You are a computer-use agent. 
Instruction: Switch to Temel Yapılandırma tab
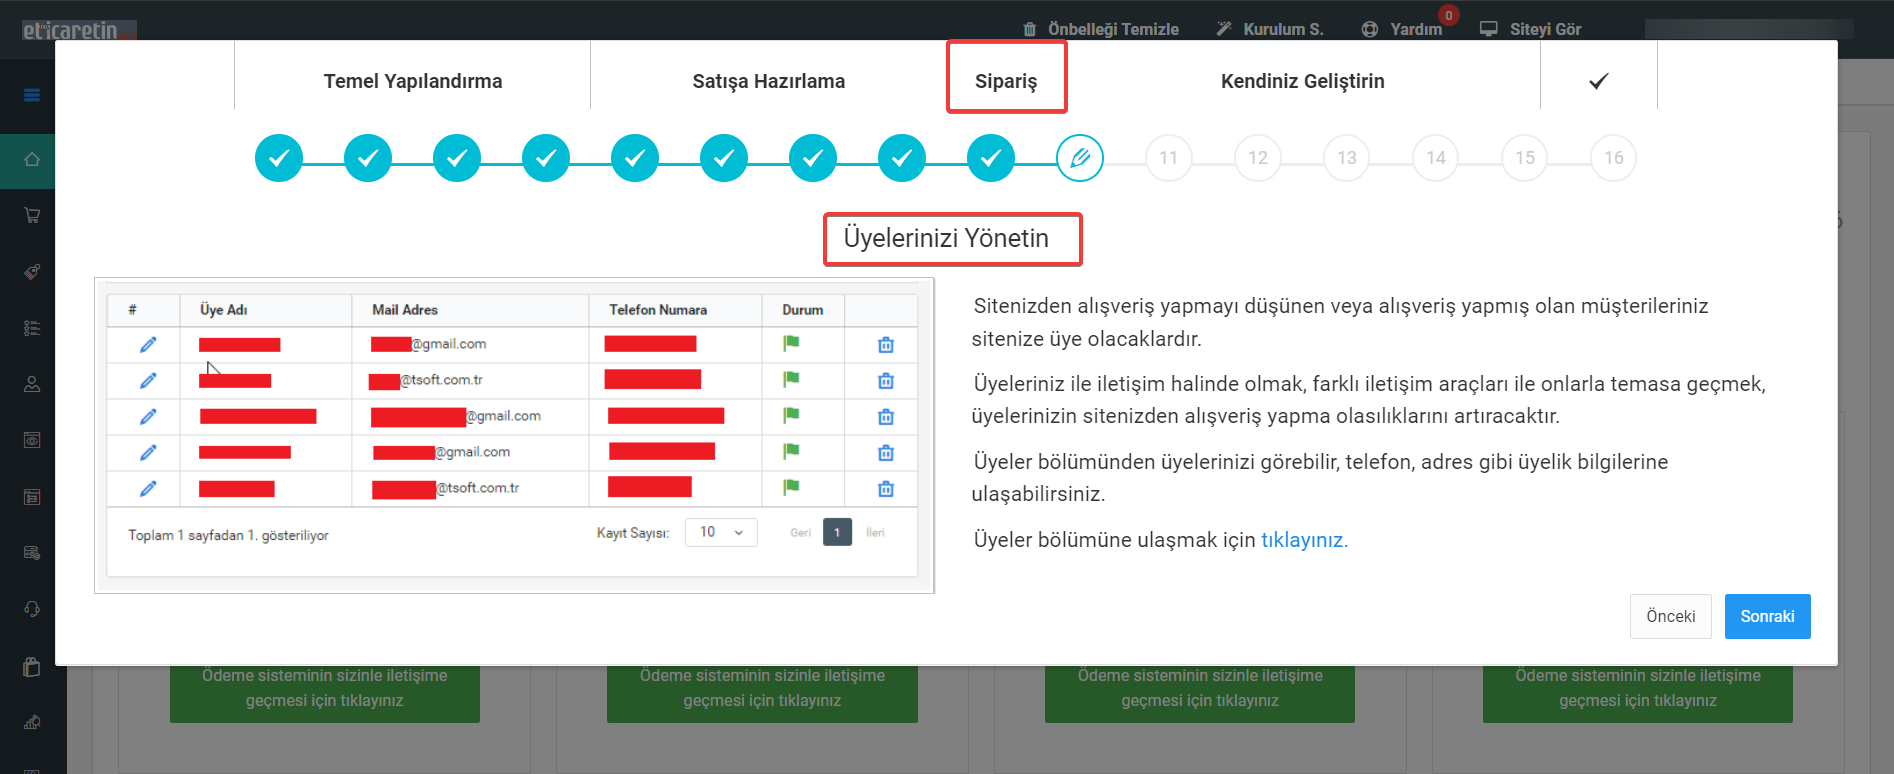coord(413,81)
